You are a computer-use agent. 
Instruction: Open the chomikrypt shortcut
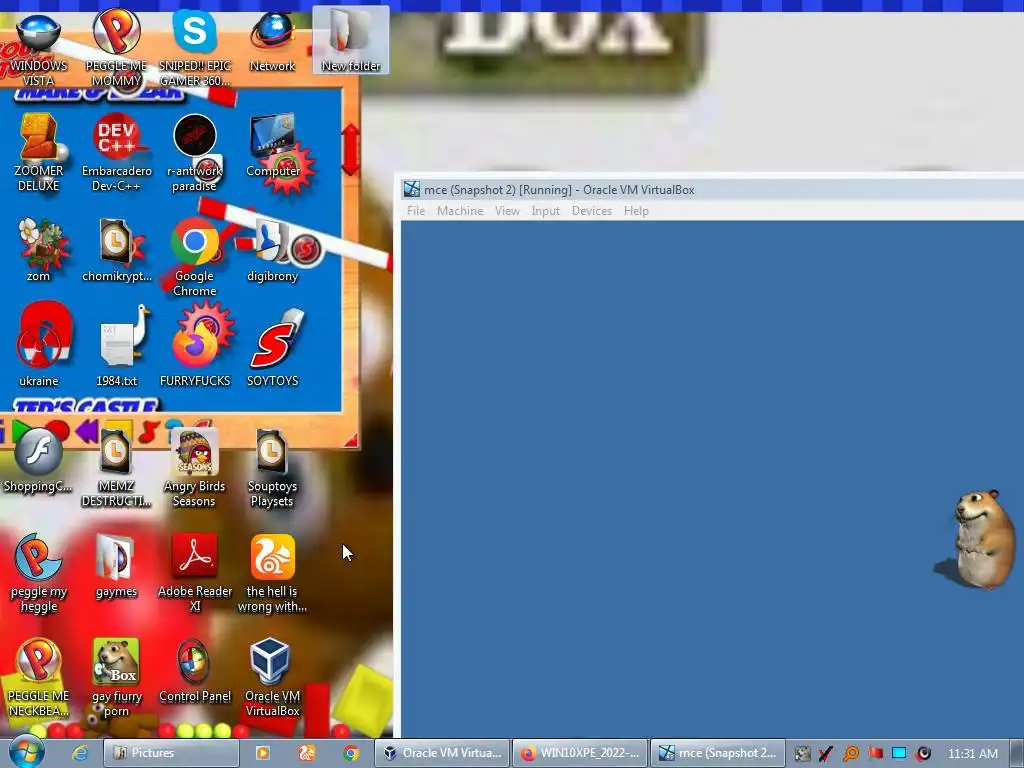pyautogui.click(x=116, y=251)
